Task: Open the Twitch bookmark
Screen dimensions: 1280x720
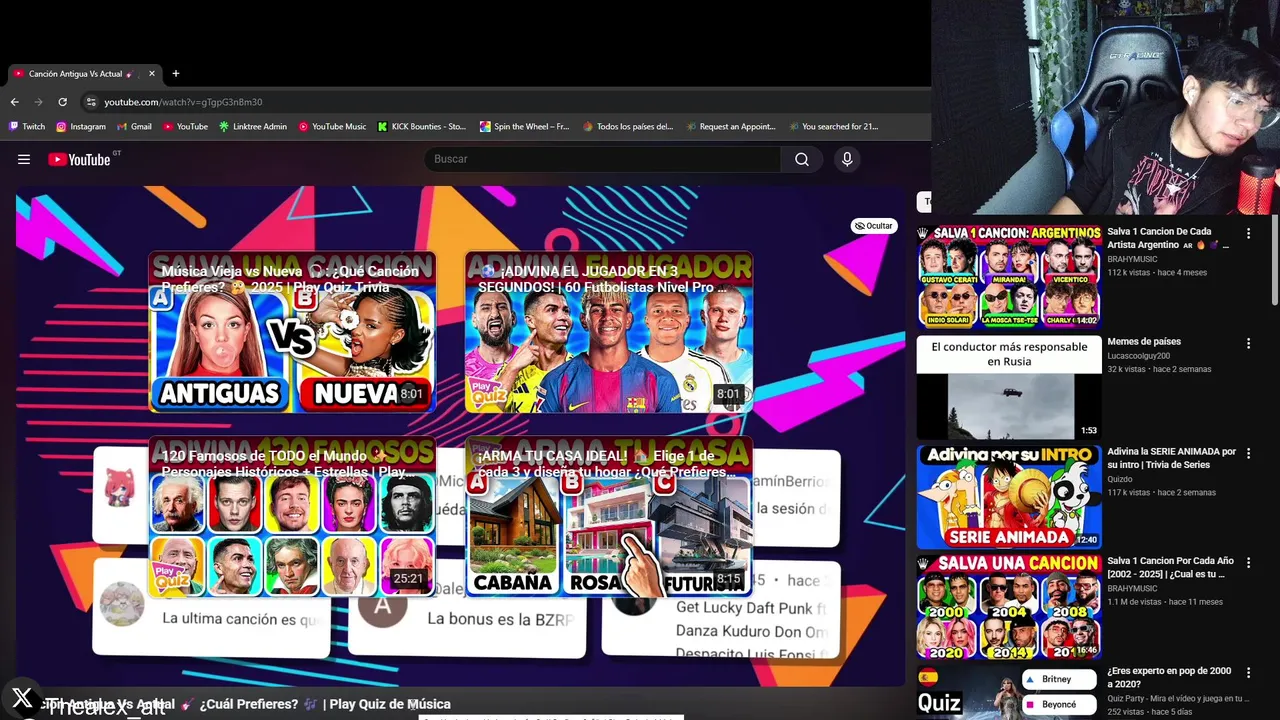Action: (x=27, y=127)
